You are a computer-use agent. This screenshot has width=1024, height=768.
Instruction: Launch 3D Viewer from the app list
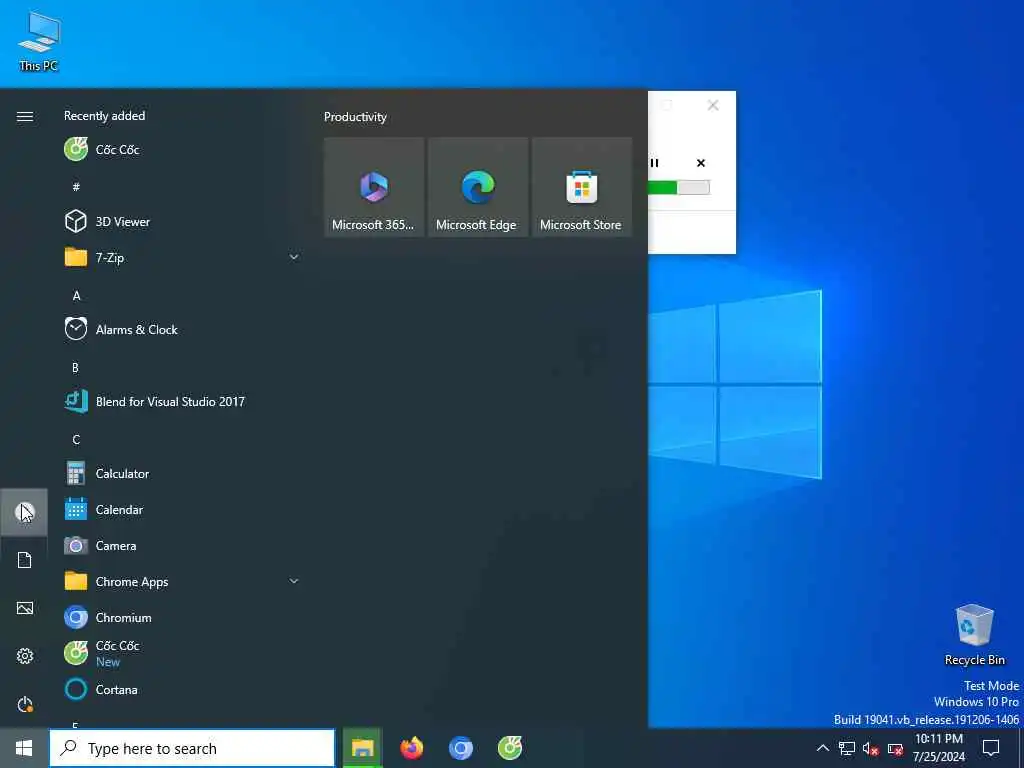click(182, 221)
